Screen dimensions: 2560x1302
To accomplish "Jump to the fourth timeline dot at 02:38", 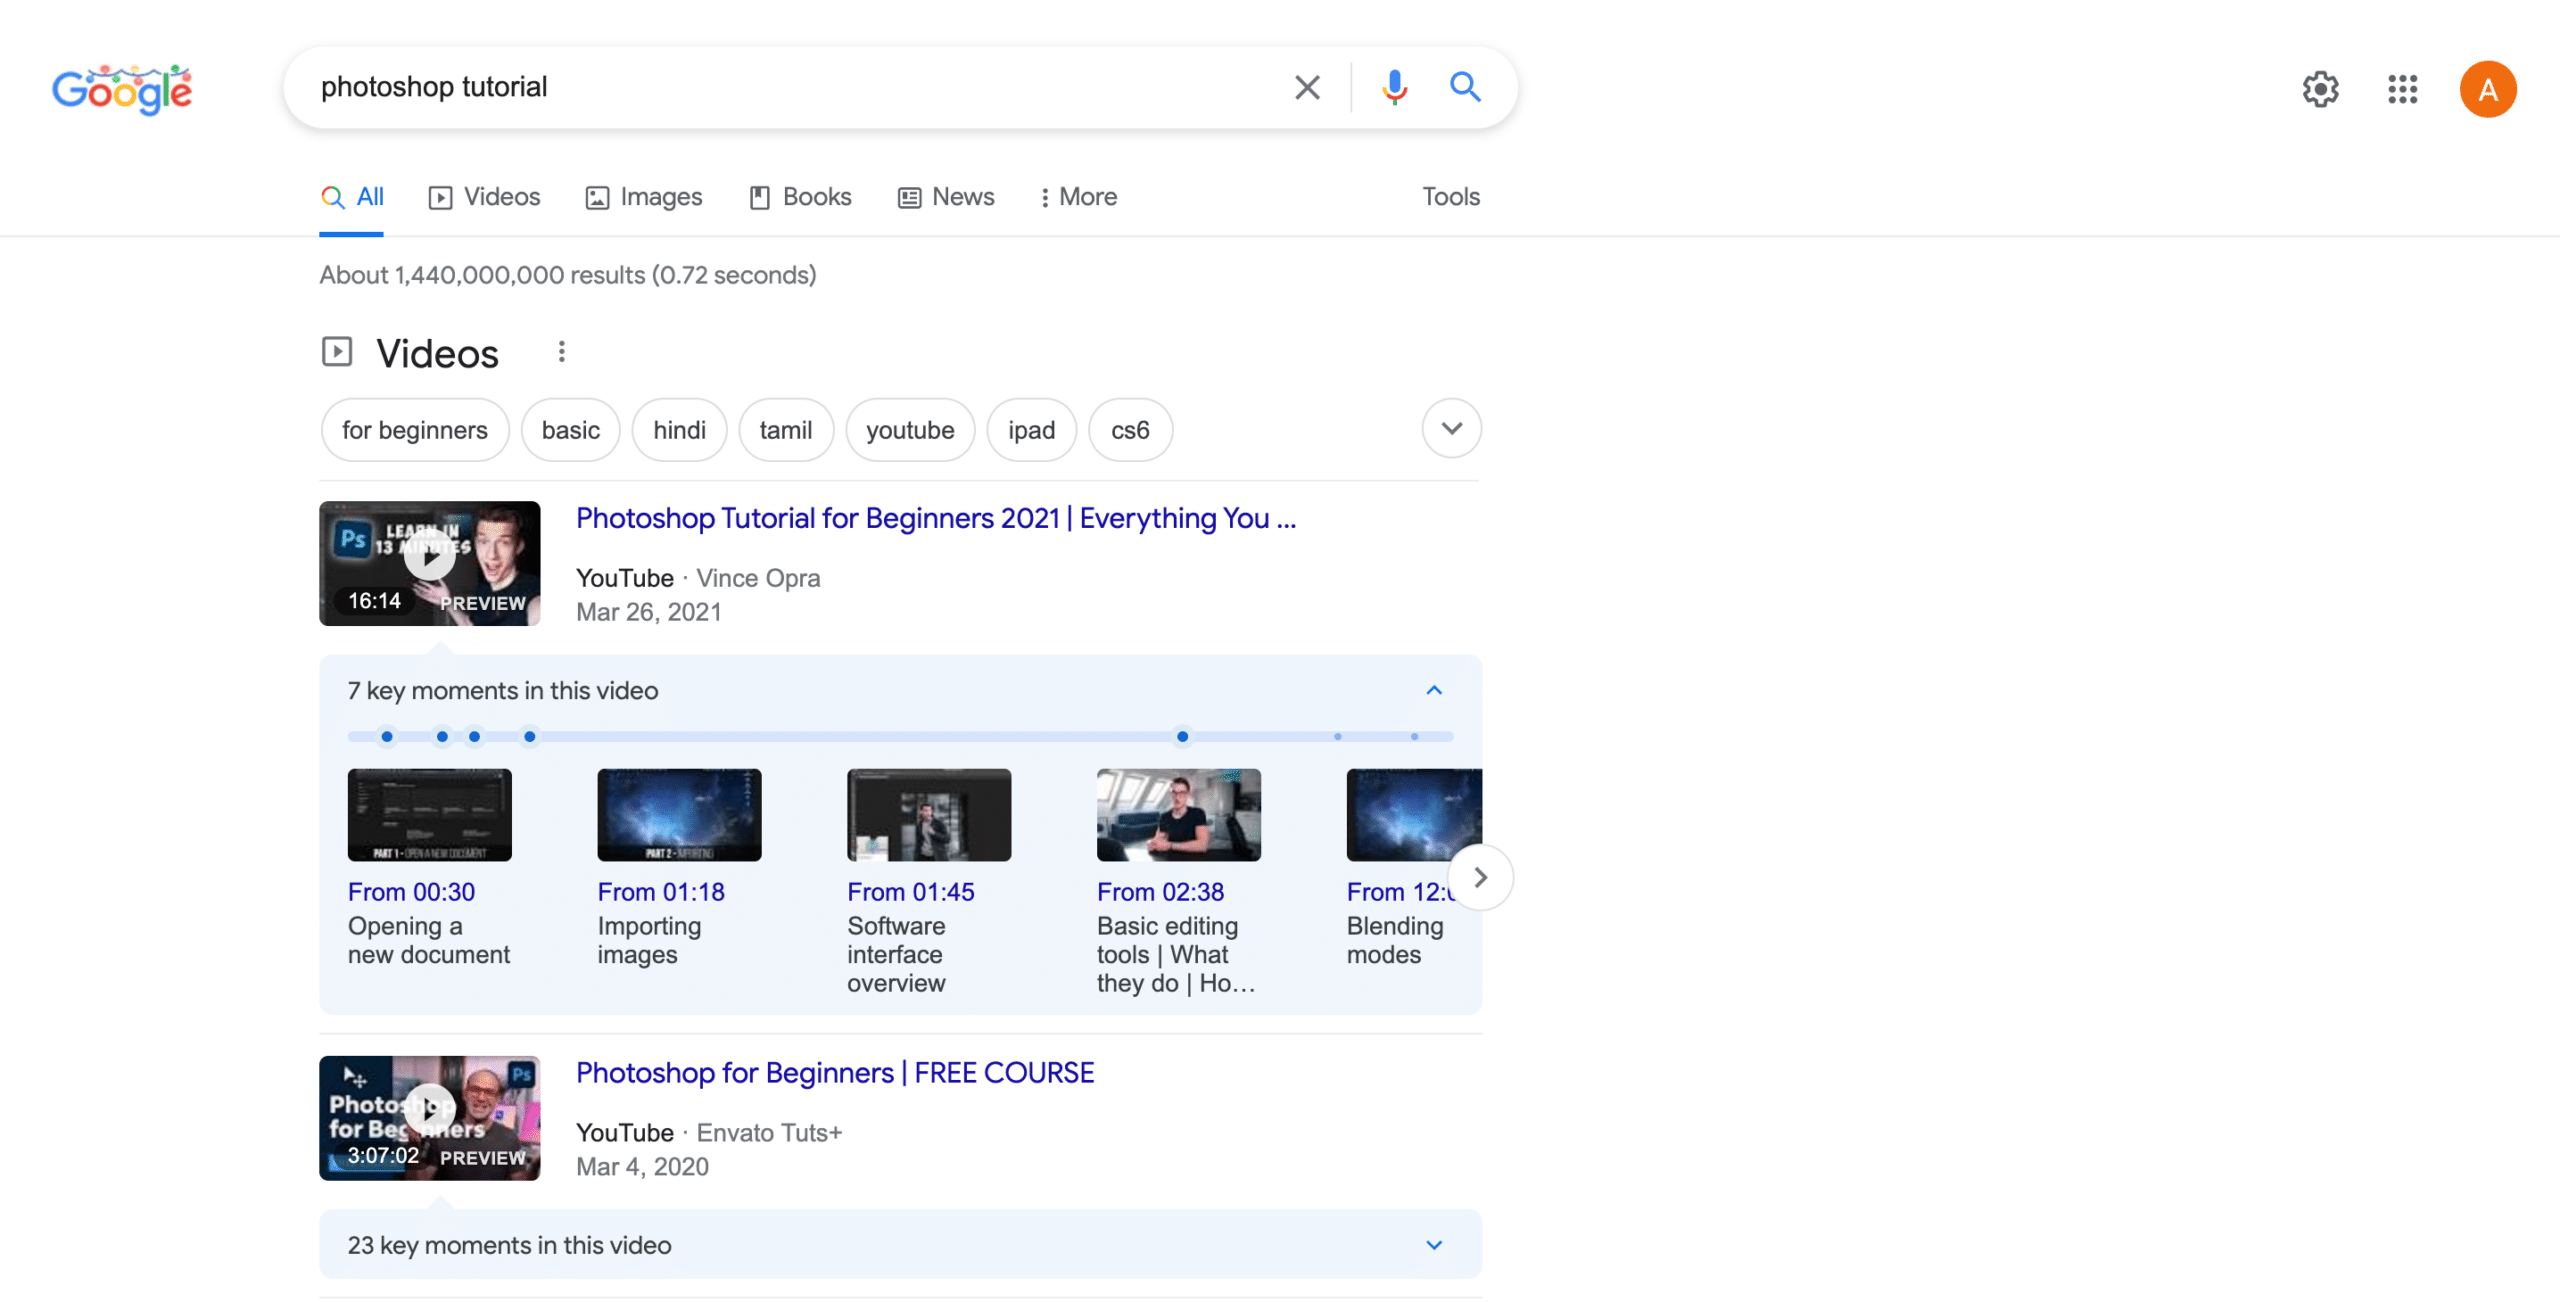I will click(x=530, y=737).
